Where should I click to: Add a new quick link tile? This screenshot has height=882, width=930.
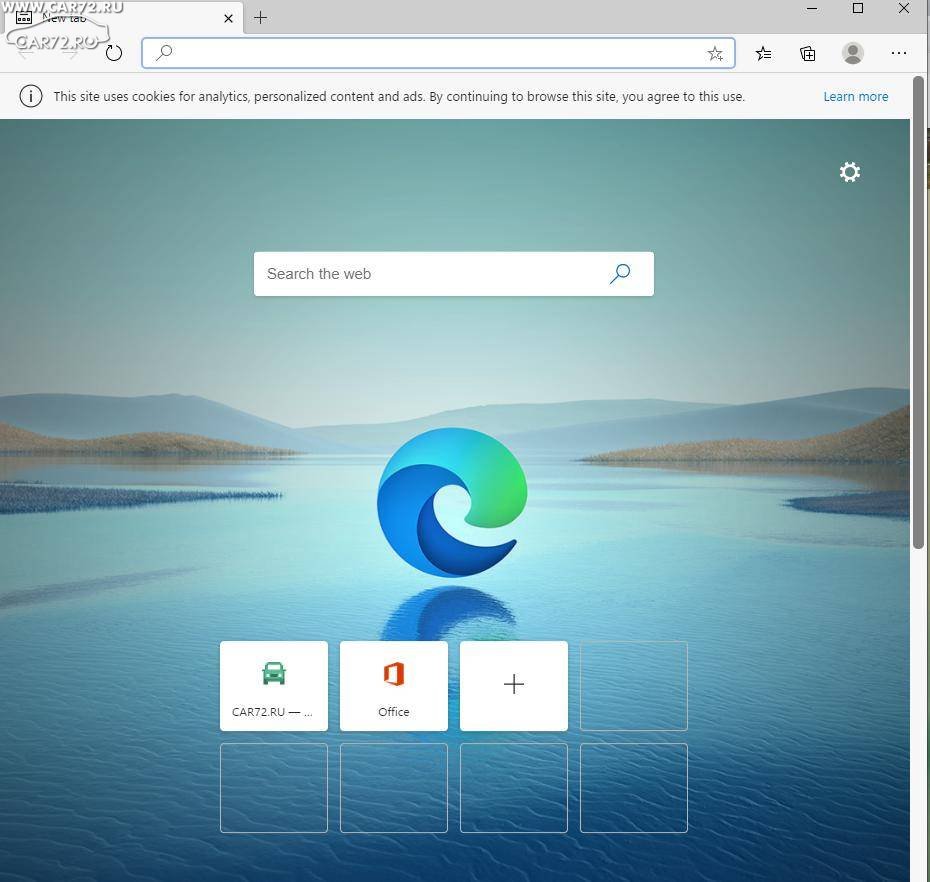514,686
